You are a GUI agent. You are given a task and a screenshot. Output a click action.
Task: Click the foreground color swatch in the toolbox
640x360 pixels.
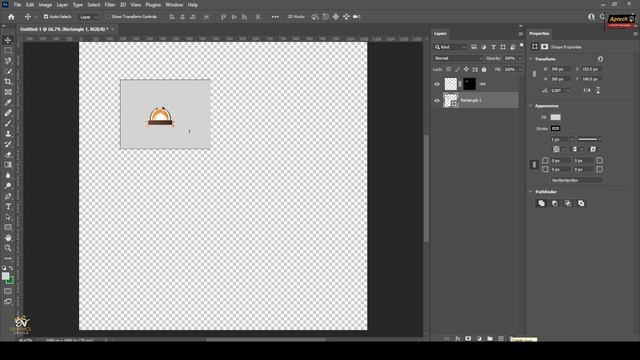click(x=5, y=276)
